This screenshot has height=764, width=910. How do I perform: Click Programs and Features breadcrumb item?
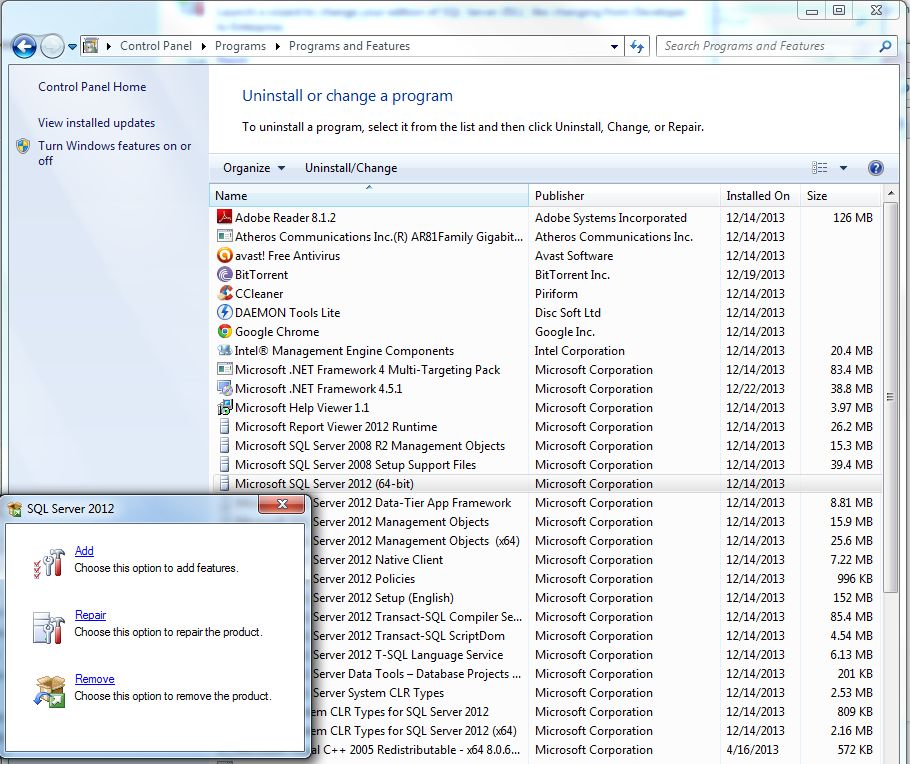point(349,46)
